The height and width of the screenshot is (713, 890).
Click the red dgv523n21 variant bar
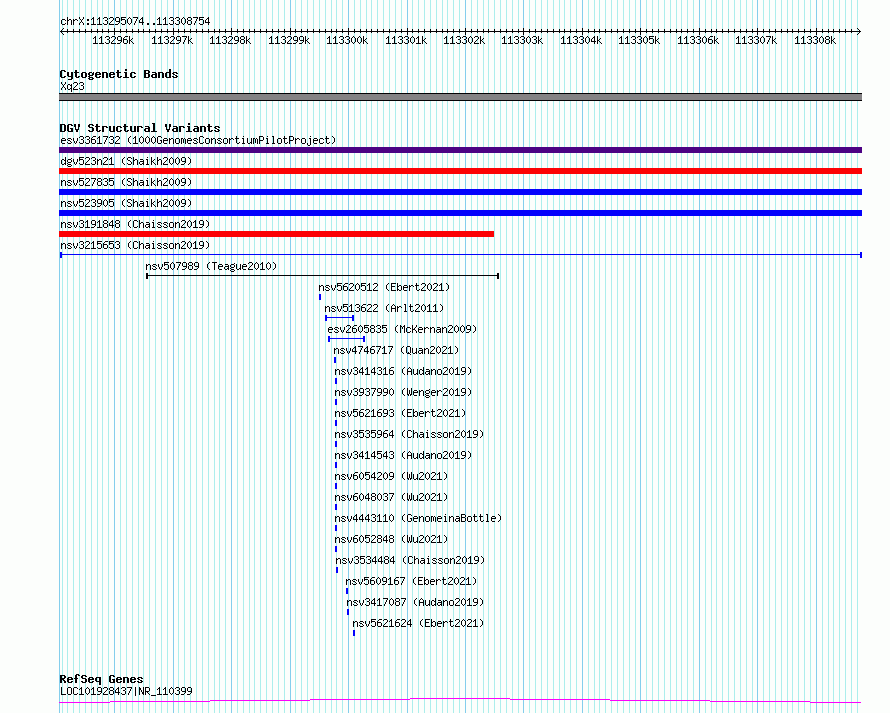click(460, 171)
